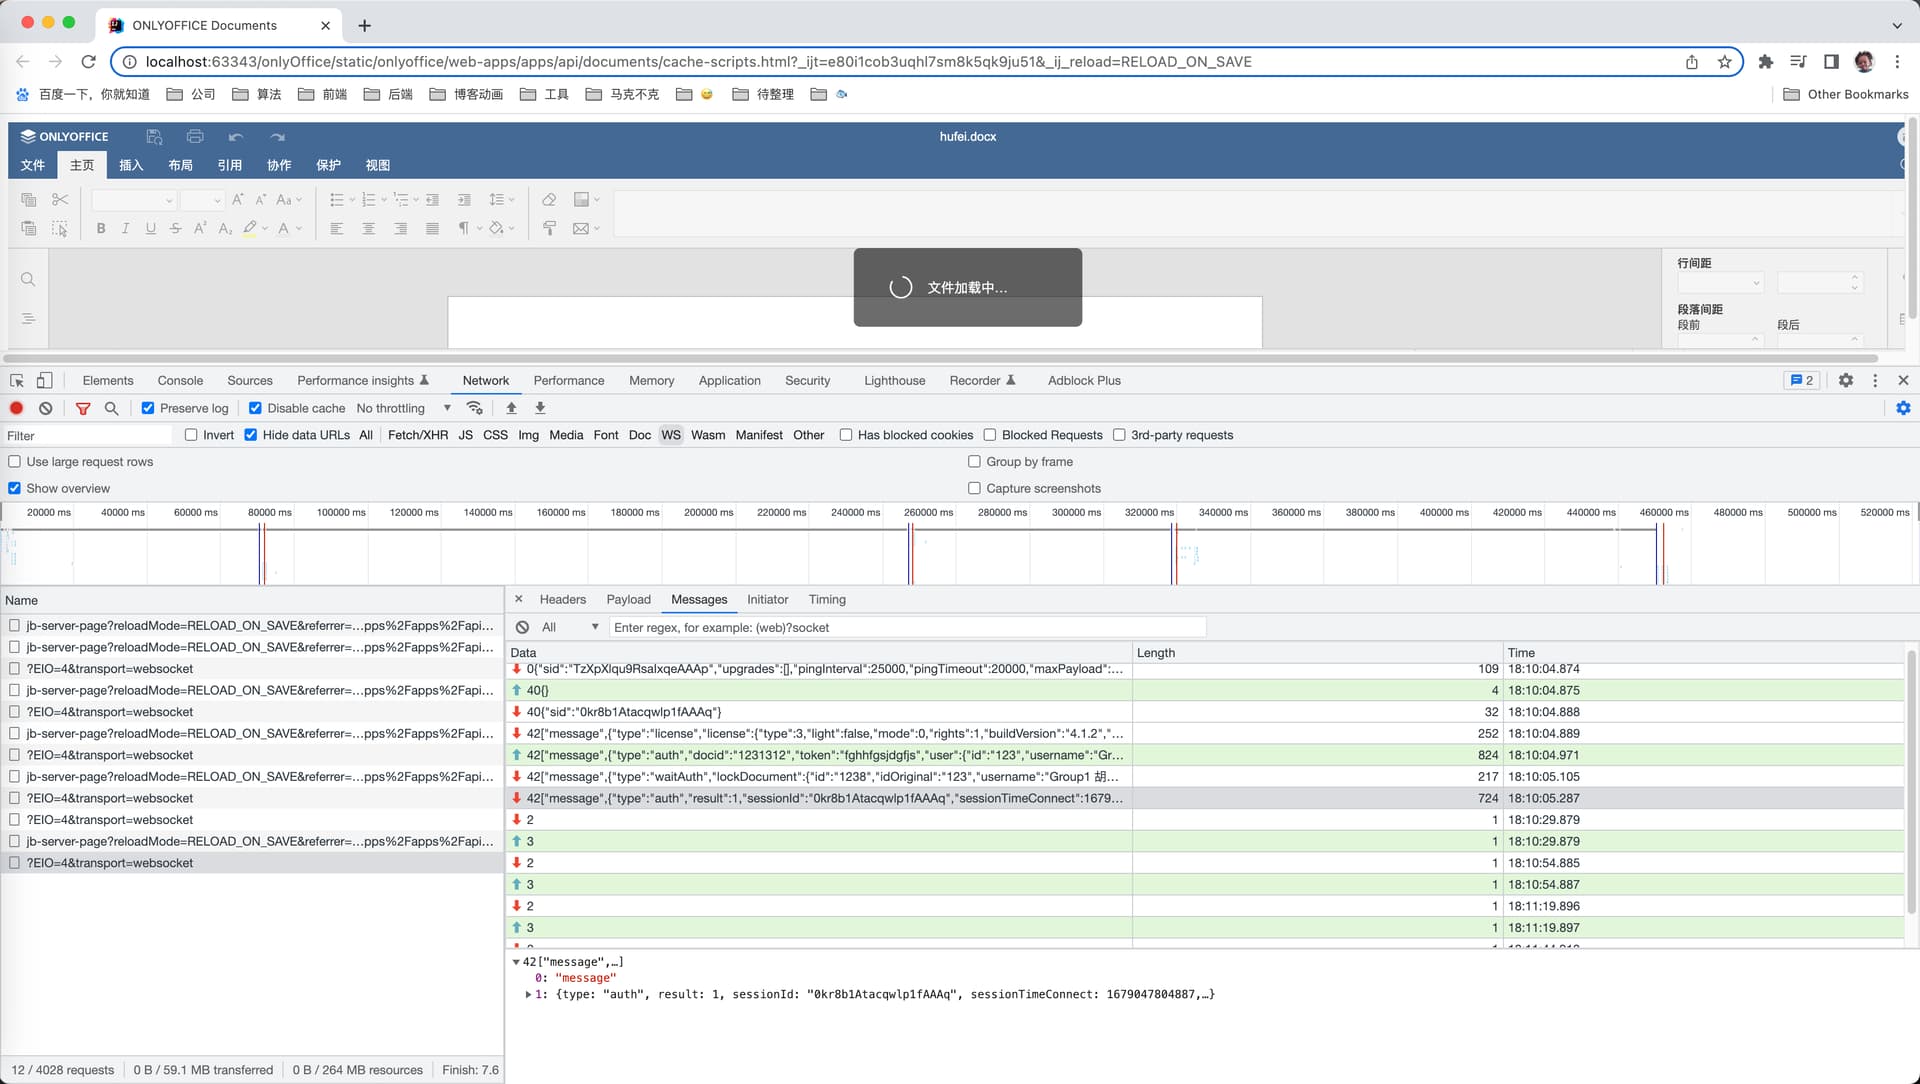
Task: Toggle strikethrough formatting in the ribbon
Action: coord(175,228)
